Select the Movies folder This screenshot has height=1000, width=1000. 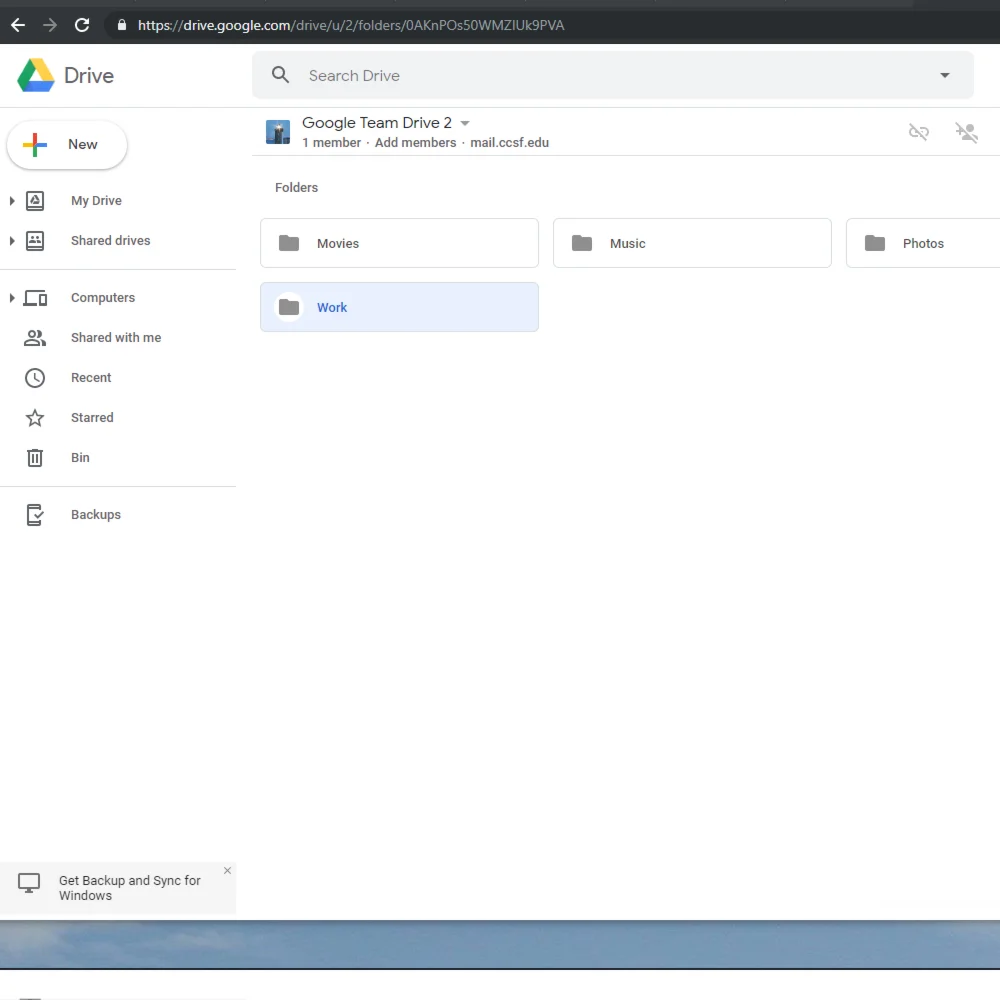(399, 243)
